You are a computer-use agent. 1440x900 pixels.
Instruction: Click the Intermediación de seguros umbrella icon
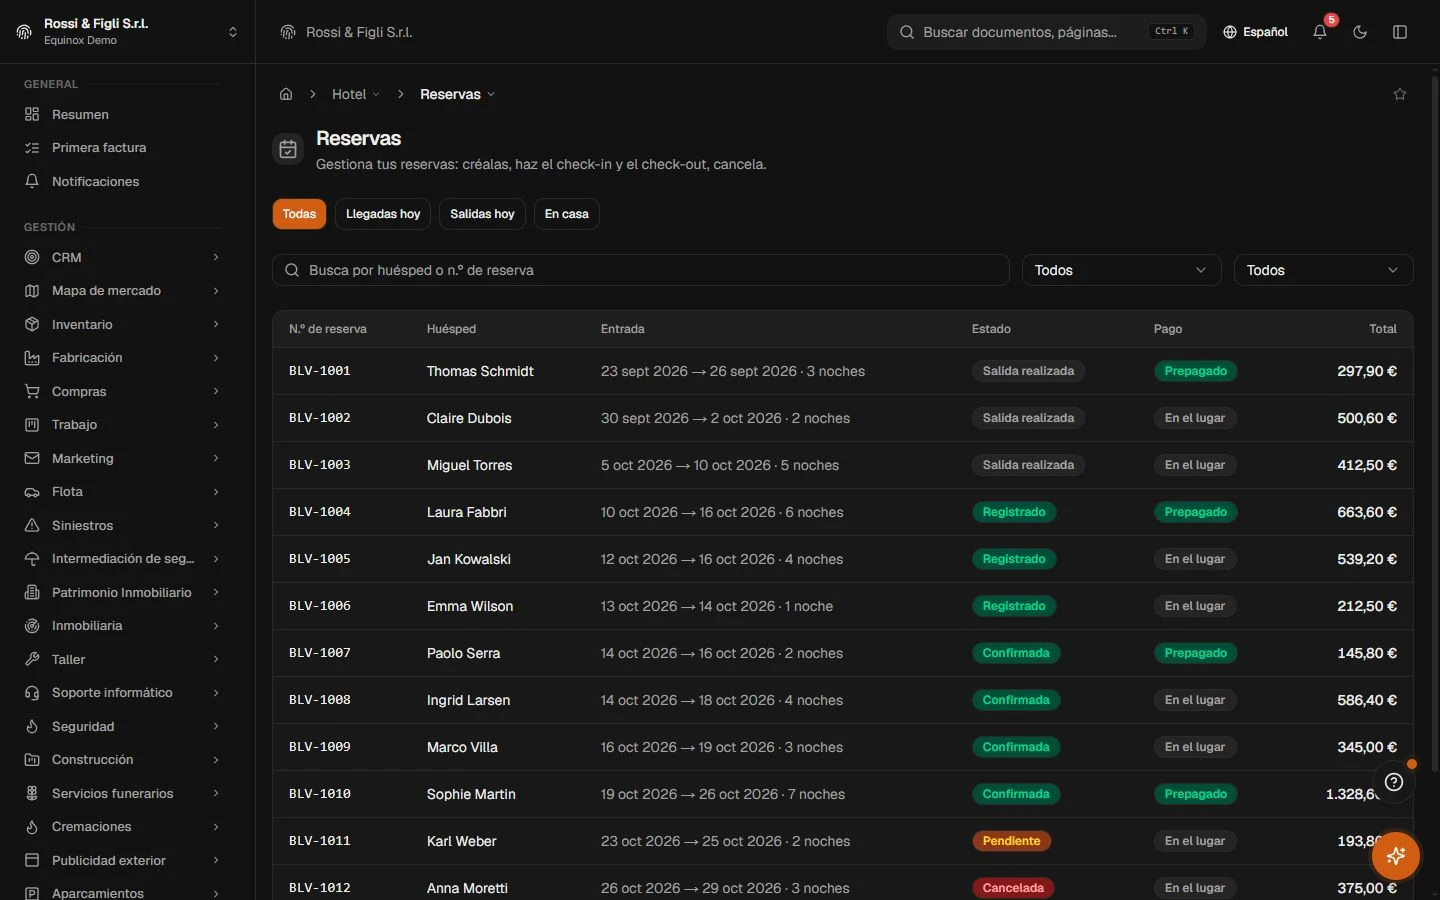[32, 559]
